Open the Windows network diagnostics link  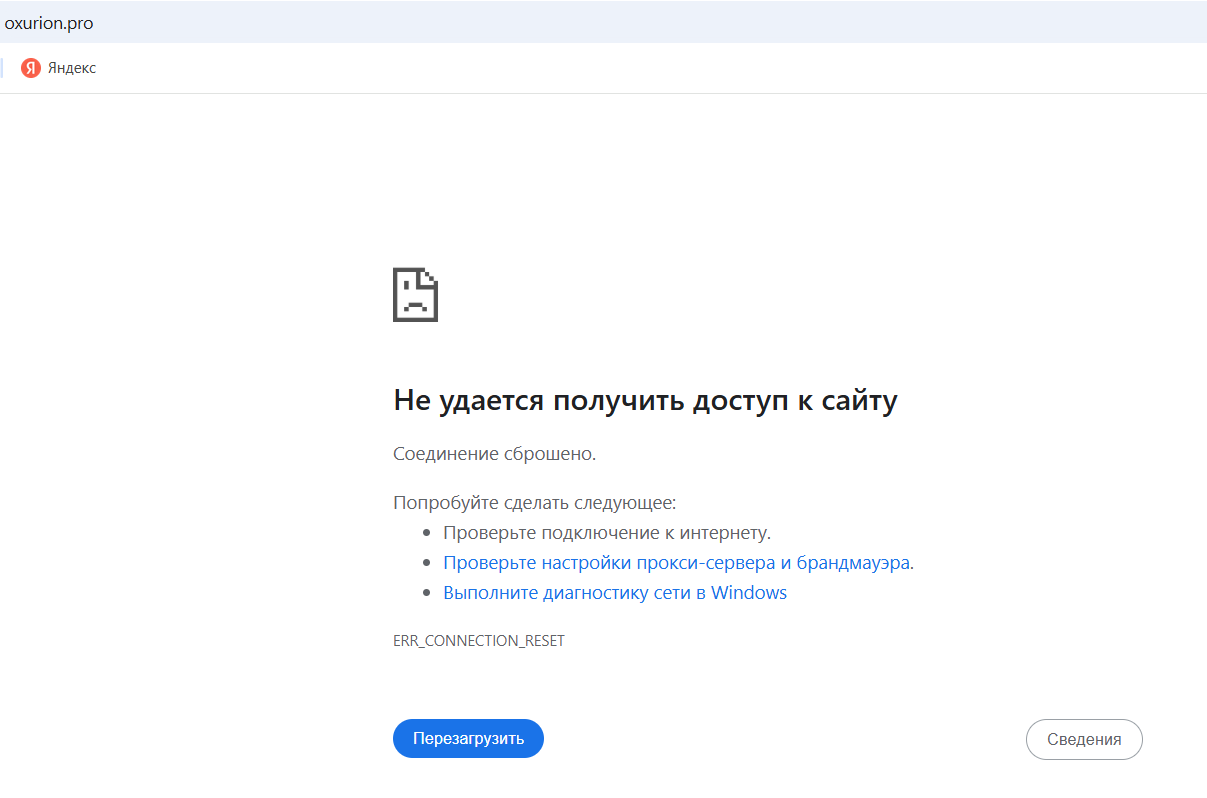click(x=616, y=592)
